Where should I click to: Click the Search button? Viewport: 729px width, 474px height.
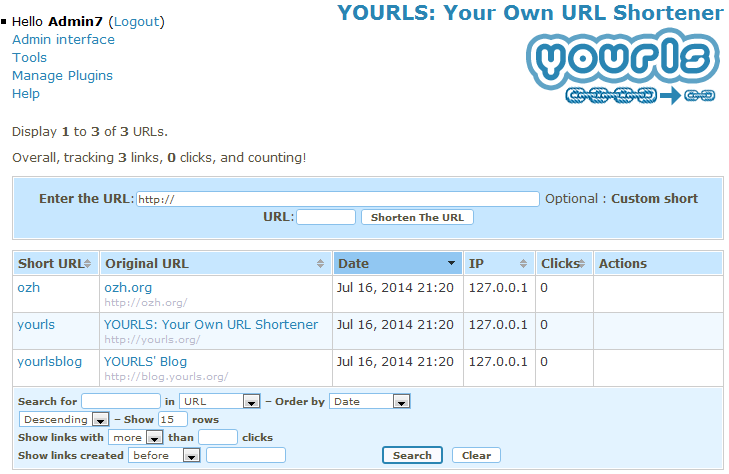click(412, 455)
